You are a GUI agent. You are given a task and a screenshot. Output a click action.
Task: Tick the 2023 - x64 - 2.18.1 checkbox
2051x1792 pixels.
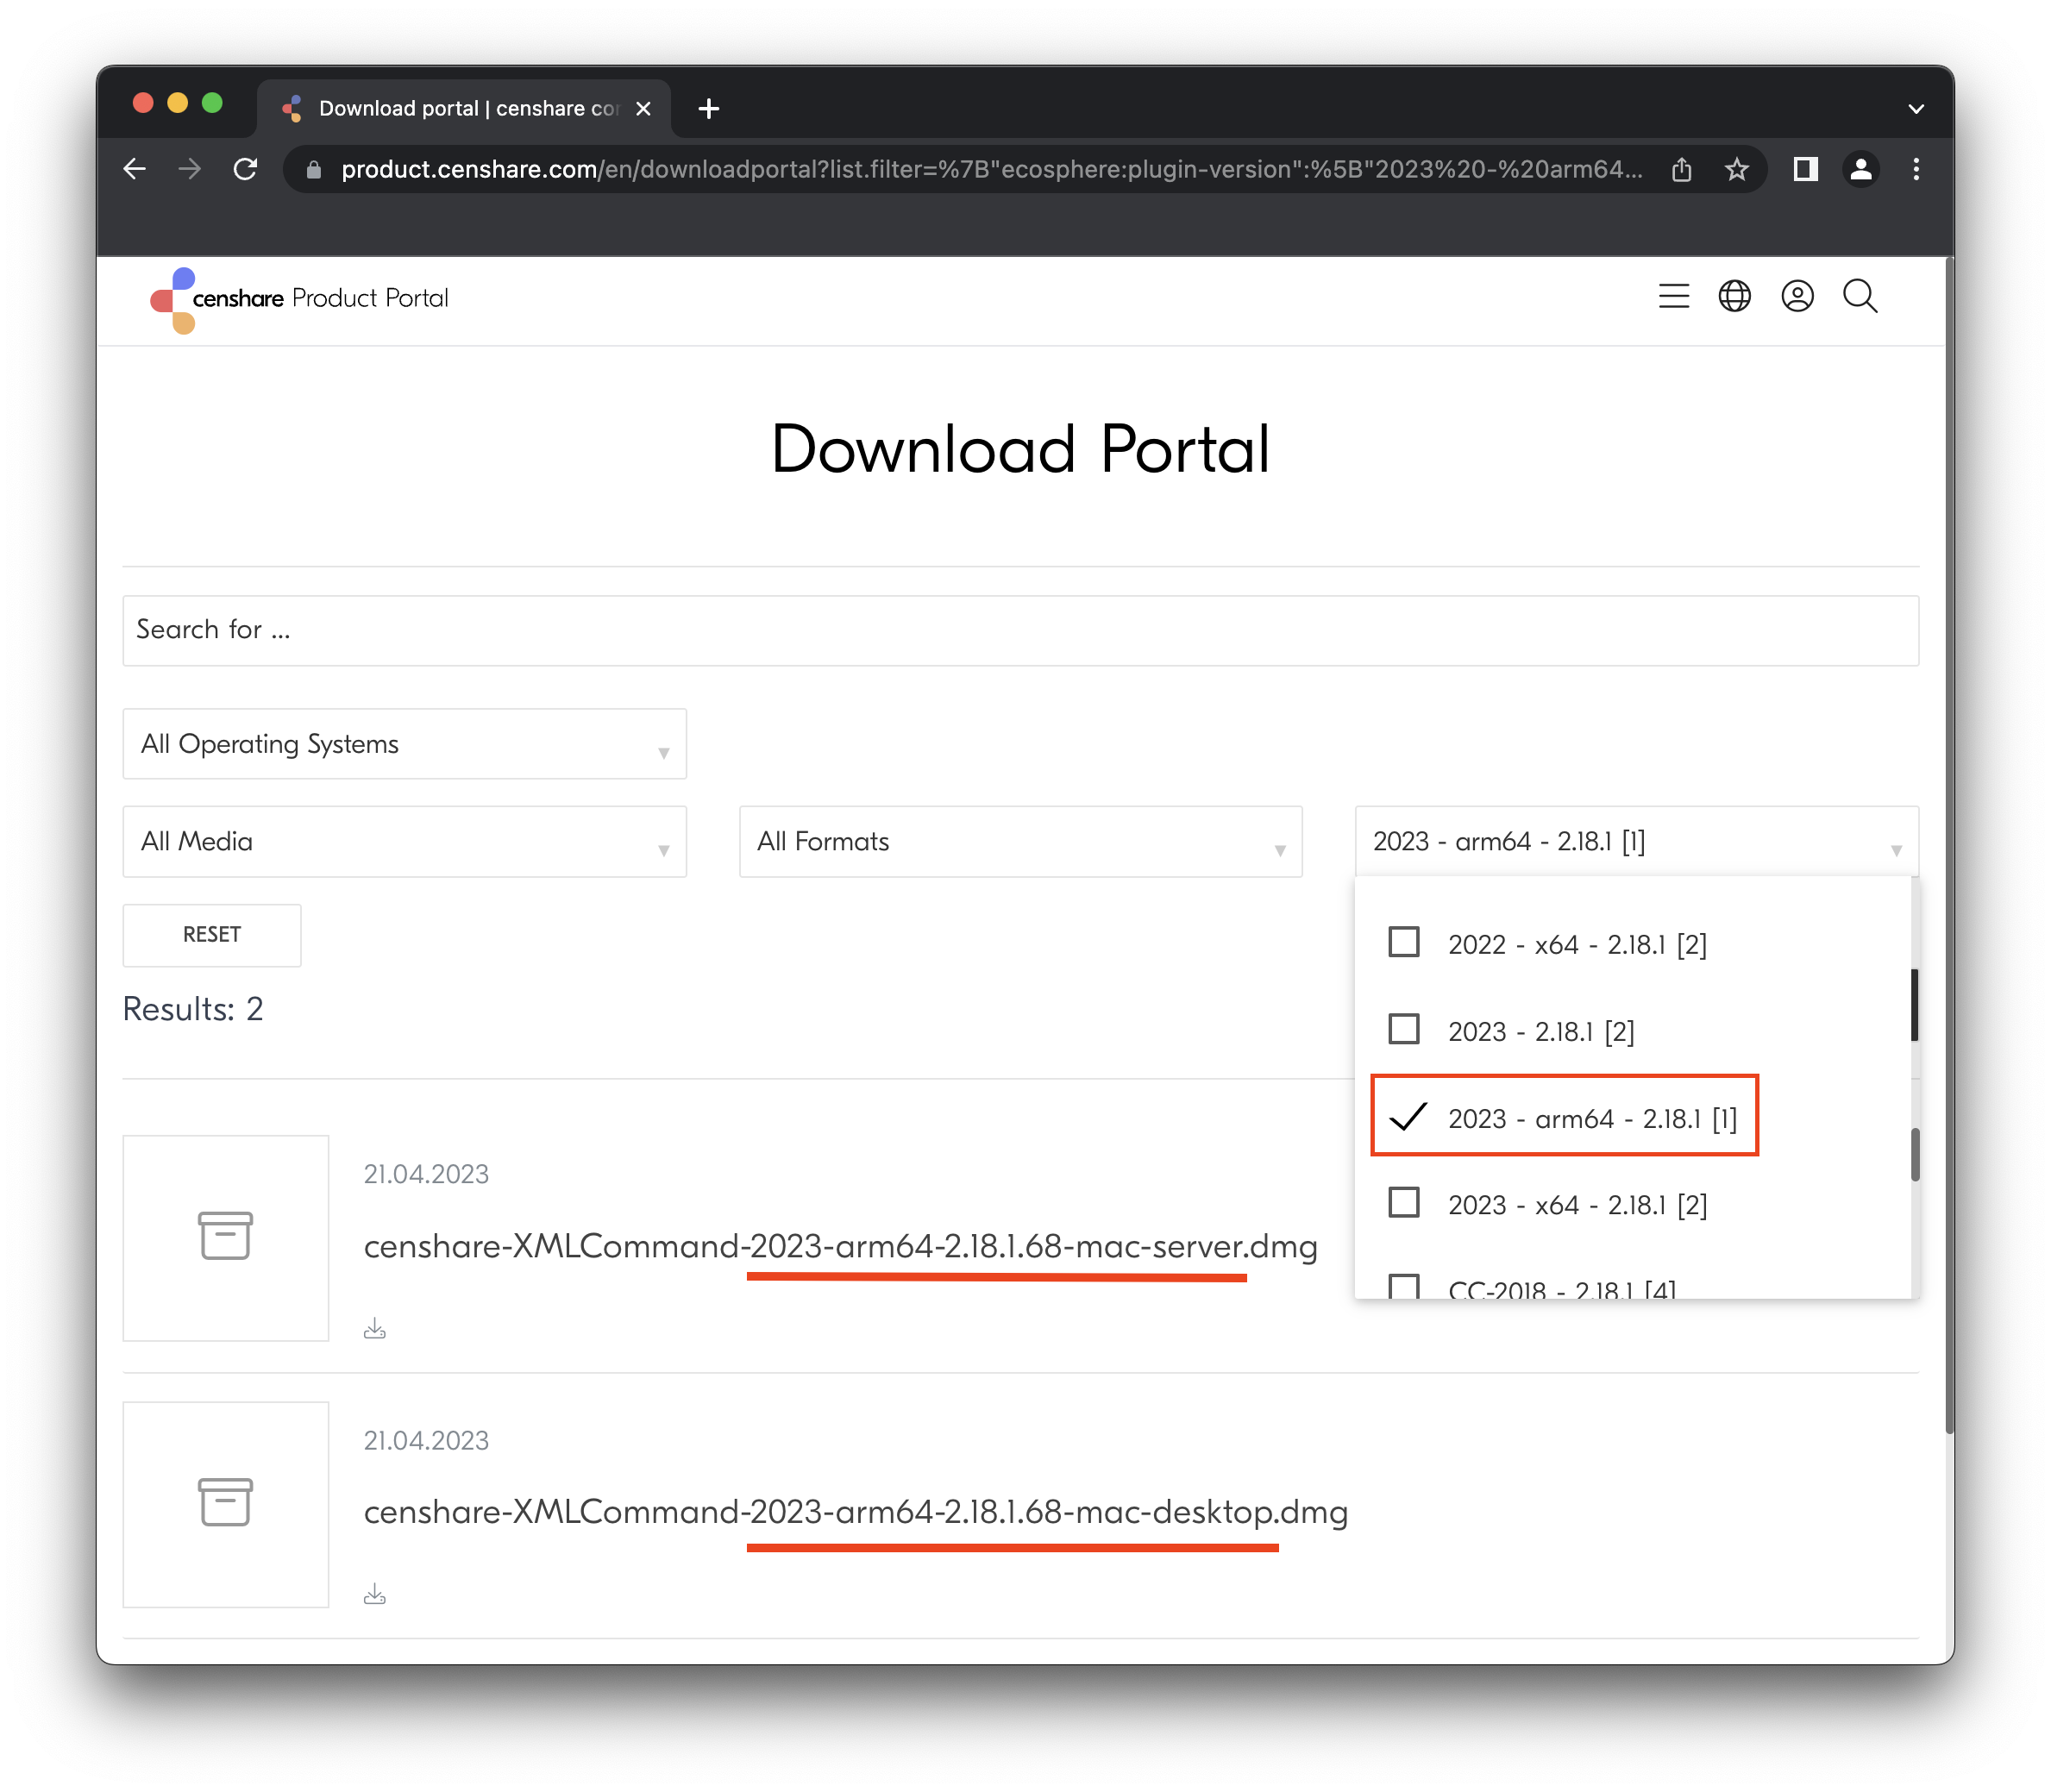(1404, 1203)
